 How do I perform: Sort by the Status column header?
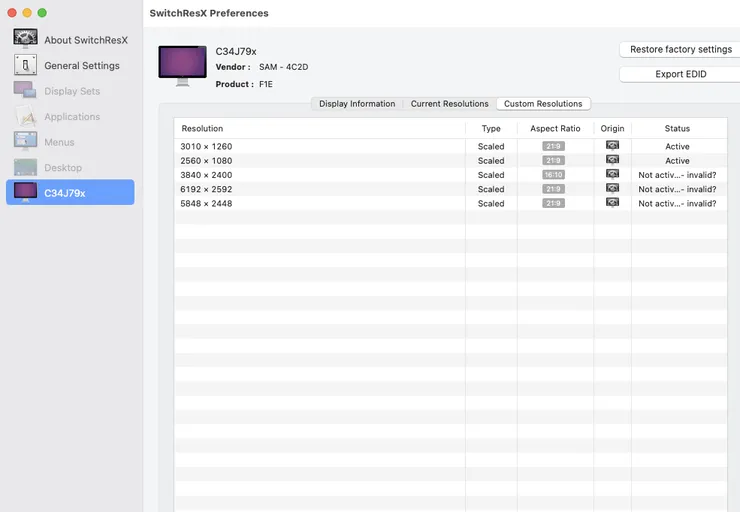(x=677, y=128)
